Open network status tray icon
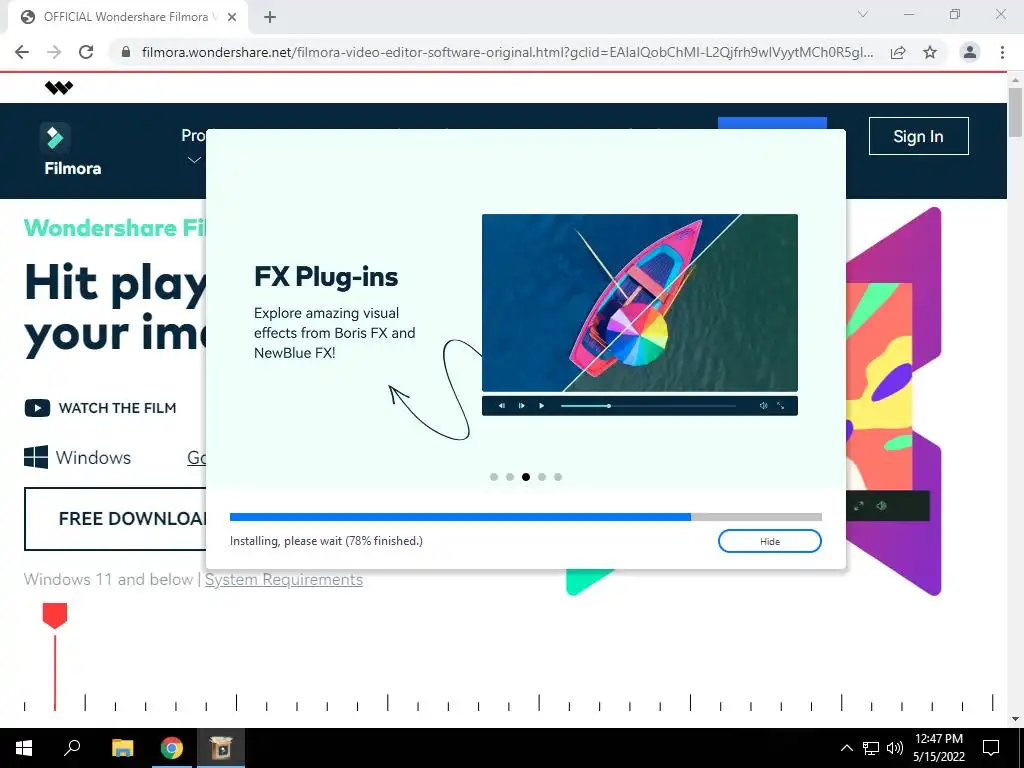Screen dimensions: 1024x768 [x=871, y=748]
